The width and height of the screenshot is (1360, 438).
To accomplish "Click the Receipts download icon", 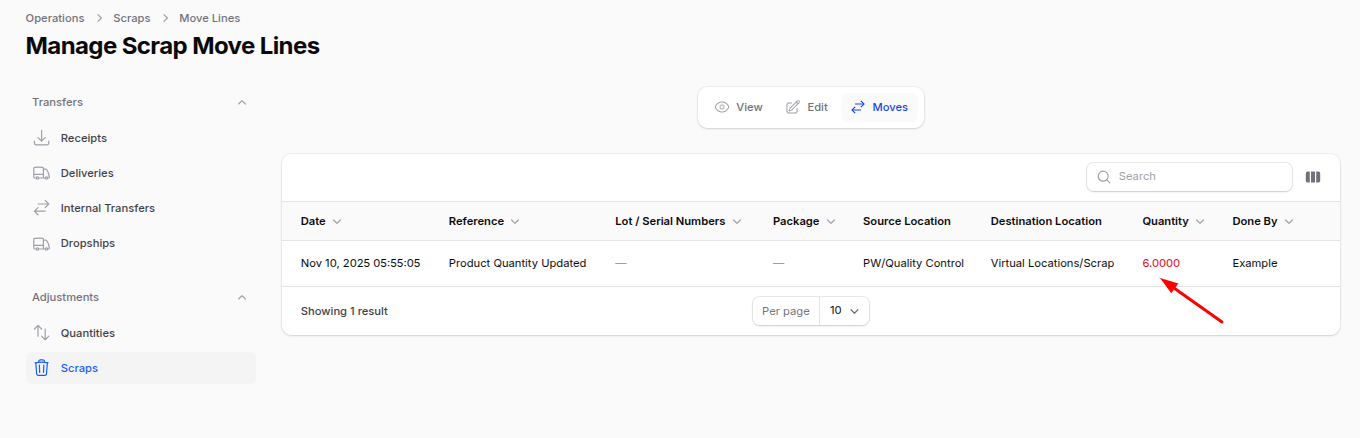I will (x=42, y=138).
